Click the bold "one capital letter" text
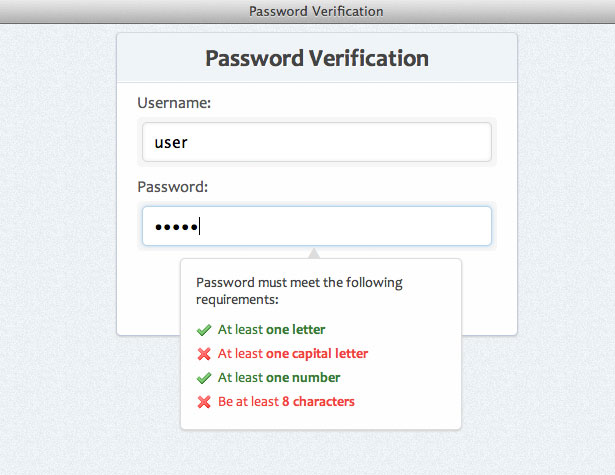This screenshot has width=615, height=475. point(317,353)
